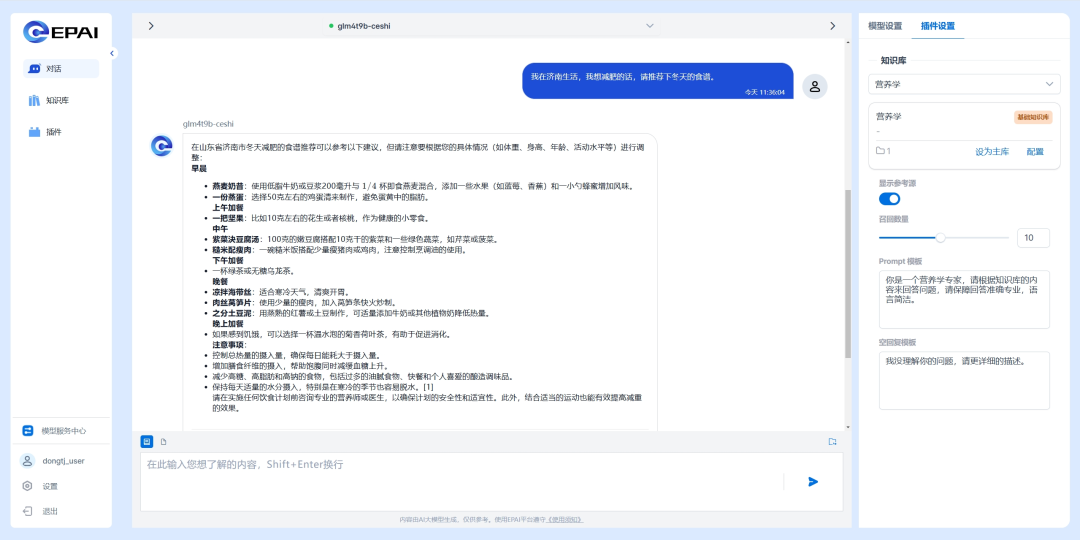This screenshot has height=540, width=1080.
Task: Expand the 营养学 knowledge base dropdown
Action: [x=963, y=84]
